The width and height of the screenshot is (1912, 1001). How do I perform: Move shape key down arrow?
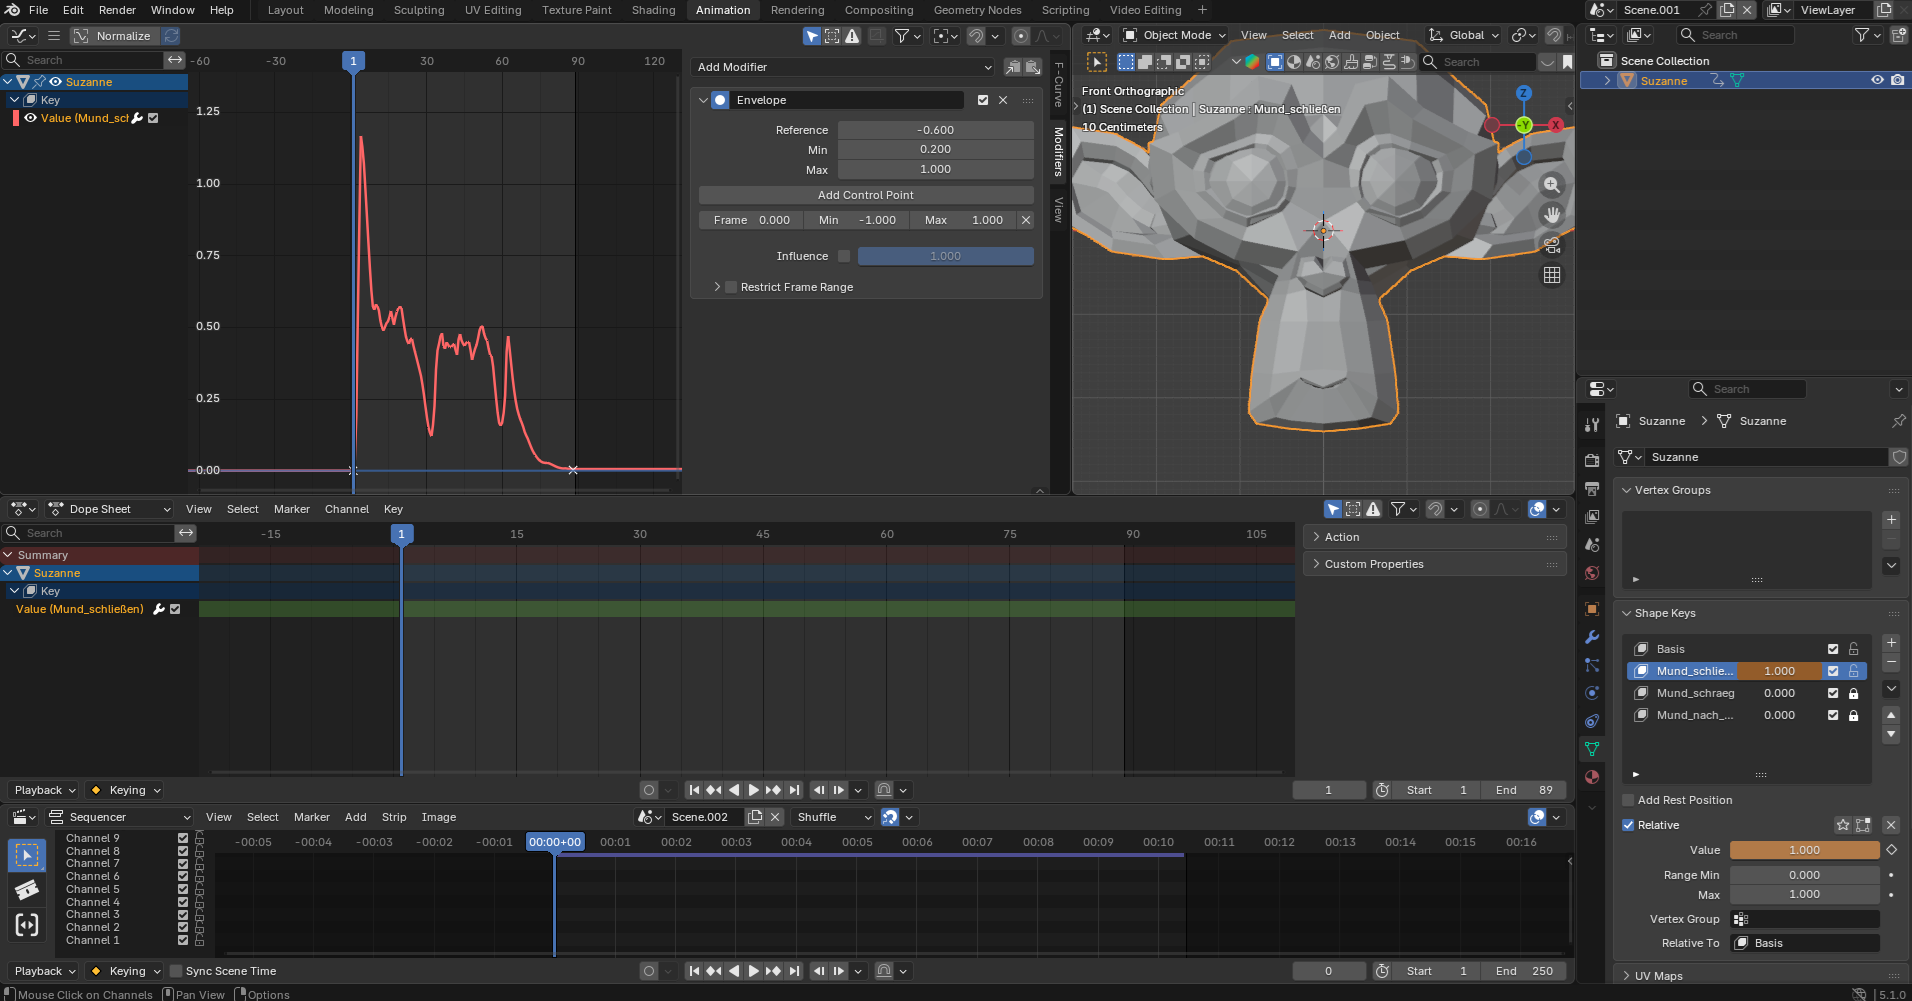pos(1891,734)
